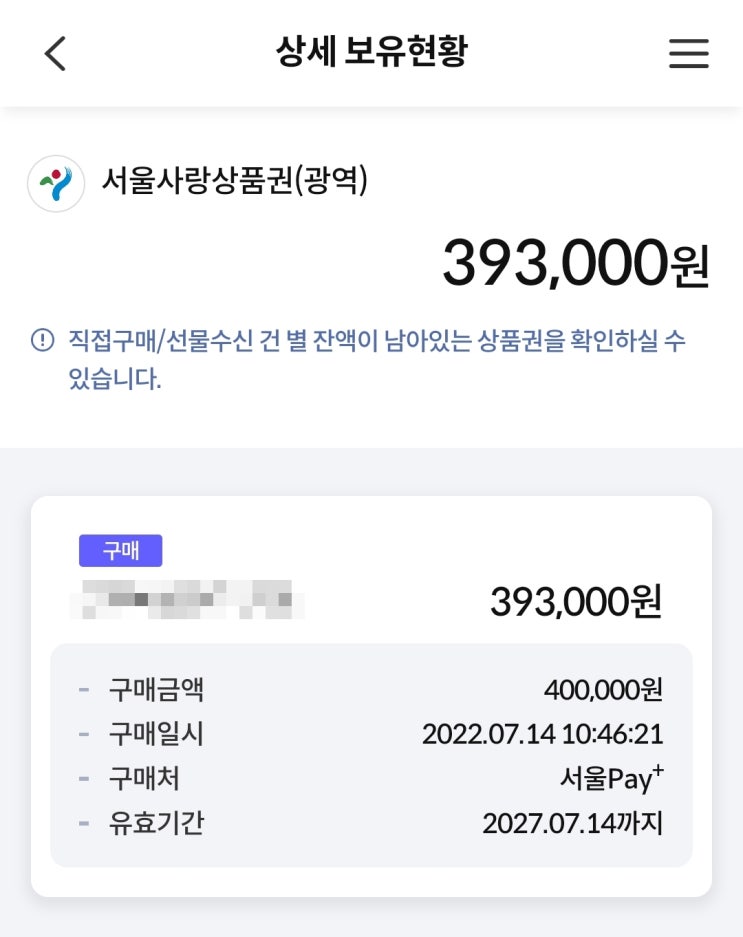Screen dimensions: 743x937
Task: Select the 서울사랑상품권(광역) name text
Action: pyautogui.click(x=235, y=182)
